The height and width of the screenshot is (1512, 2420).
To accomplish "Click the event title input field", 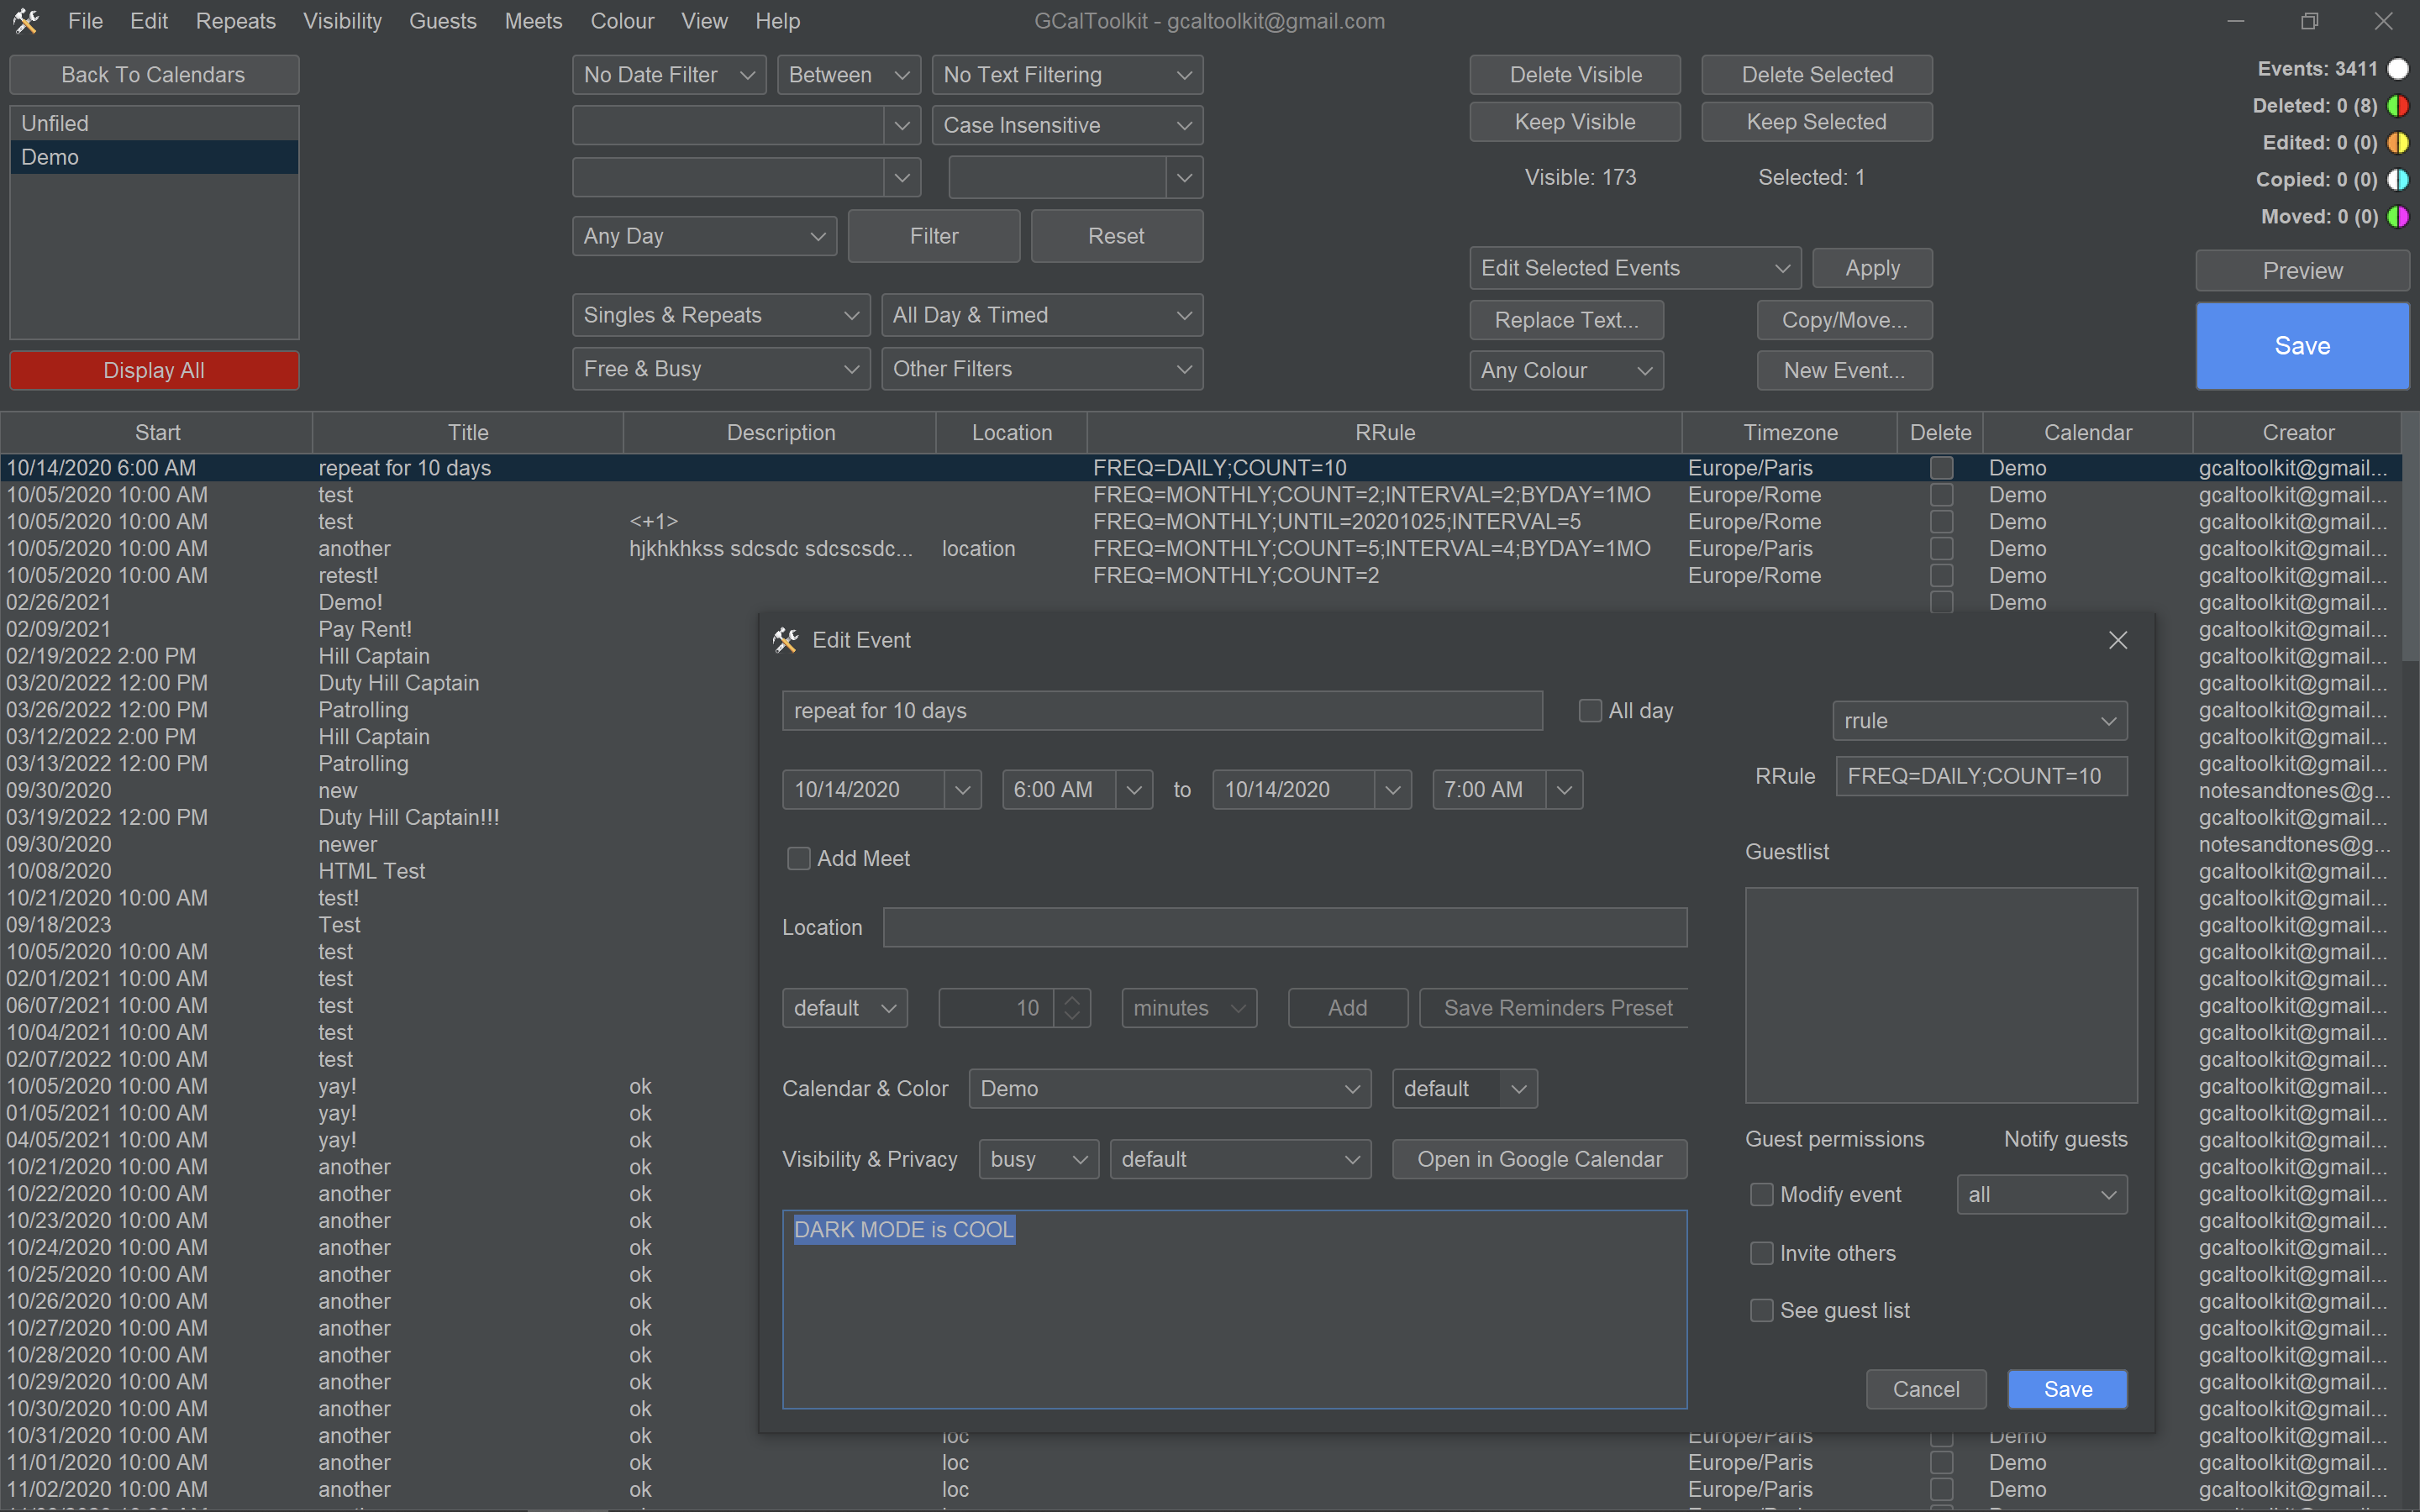I will [x=1162, y=711].
